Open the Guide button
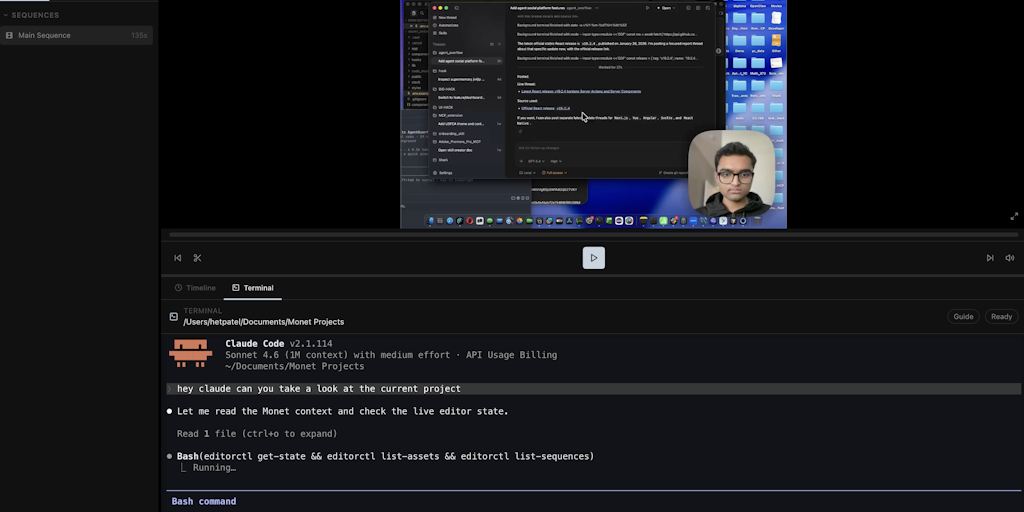Viewport: 1024px width, 512px height. pyautogui.click(x=963, y=317)
